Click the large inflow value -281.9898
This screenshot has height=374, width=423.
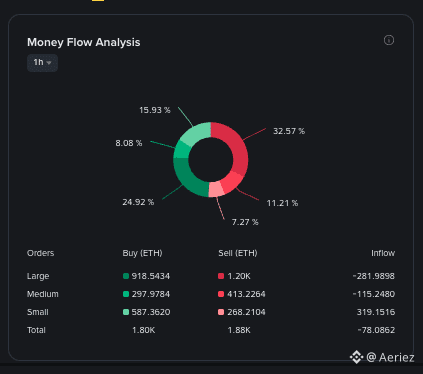[x=374, y=276]
